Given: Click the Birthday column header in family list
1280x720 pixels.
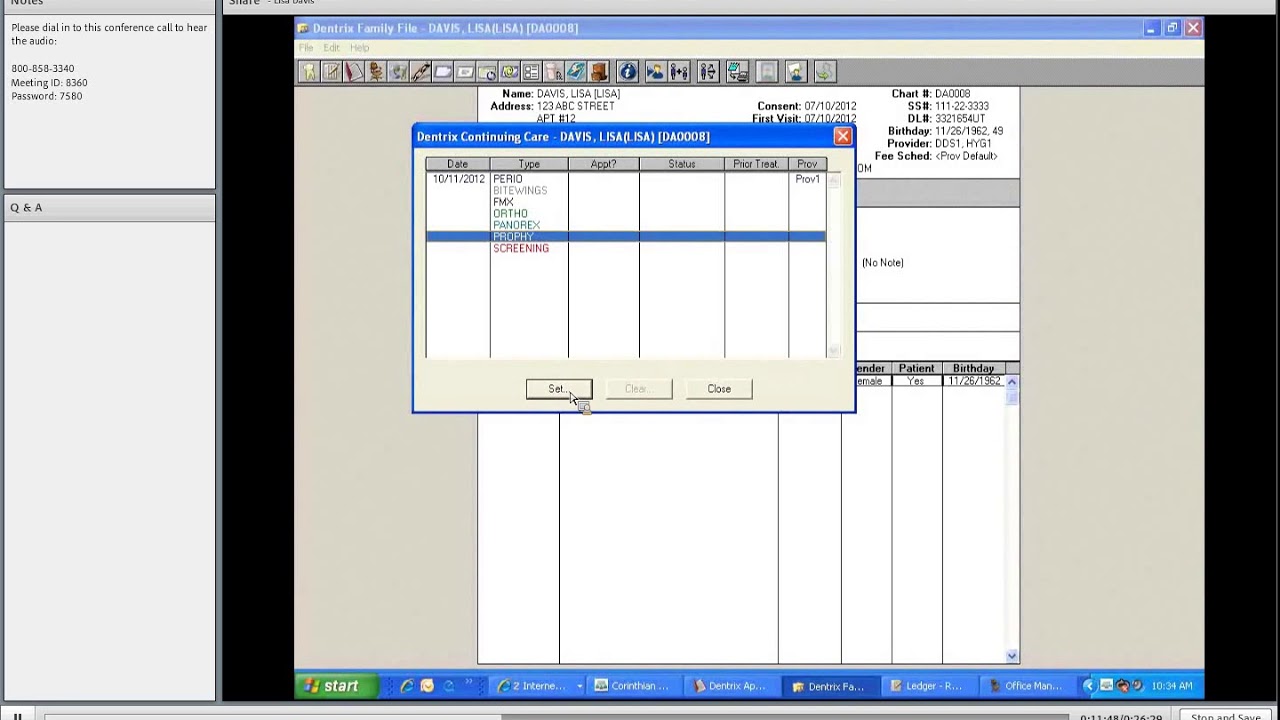Looking at the screenshot, I should (973, 369).
